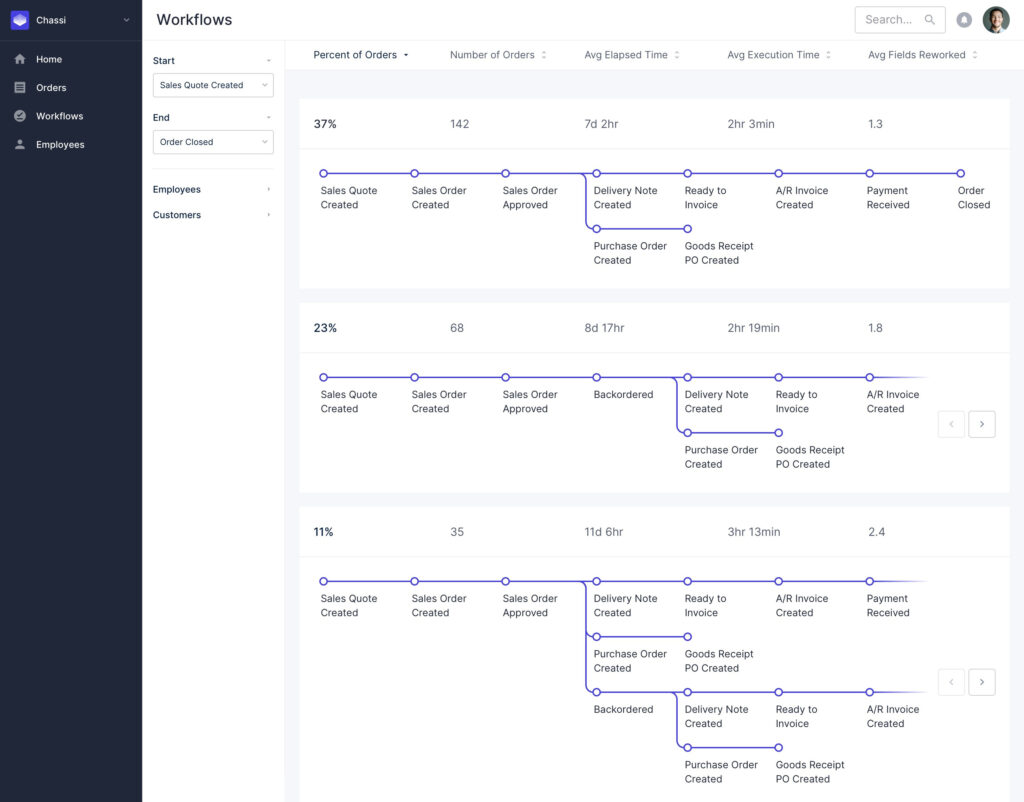This screenshot has width=1024, height=802.
Task: Click previous arrow on the 23% workflow
Action: (x=952, y=424)
